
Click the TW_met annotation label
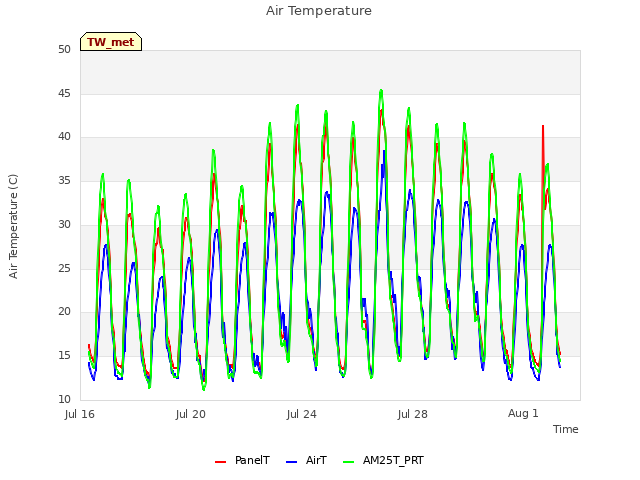click(x=111, y=42)
